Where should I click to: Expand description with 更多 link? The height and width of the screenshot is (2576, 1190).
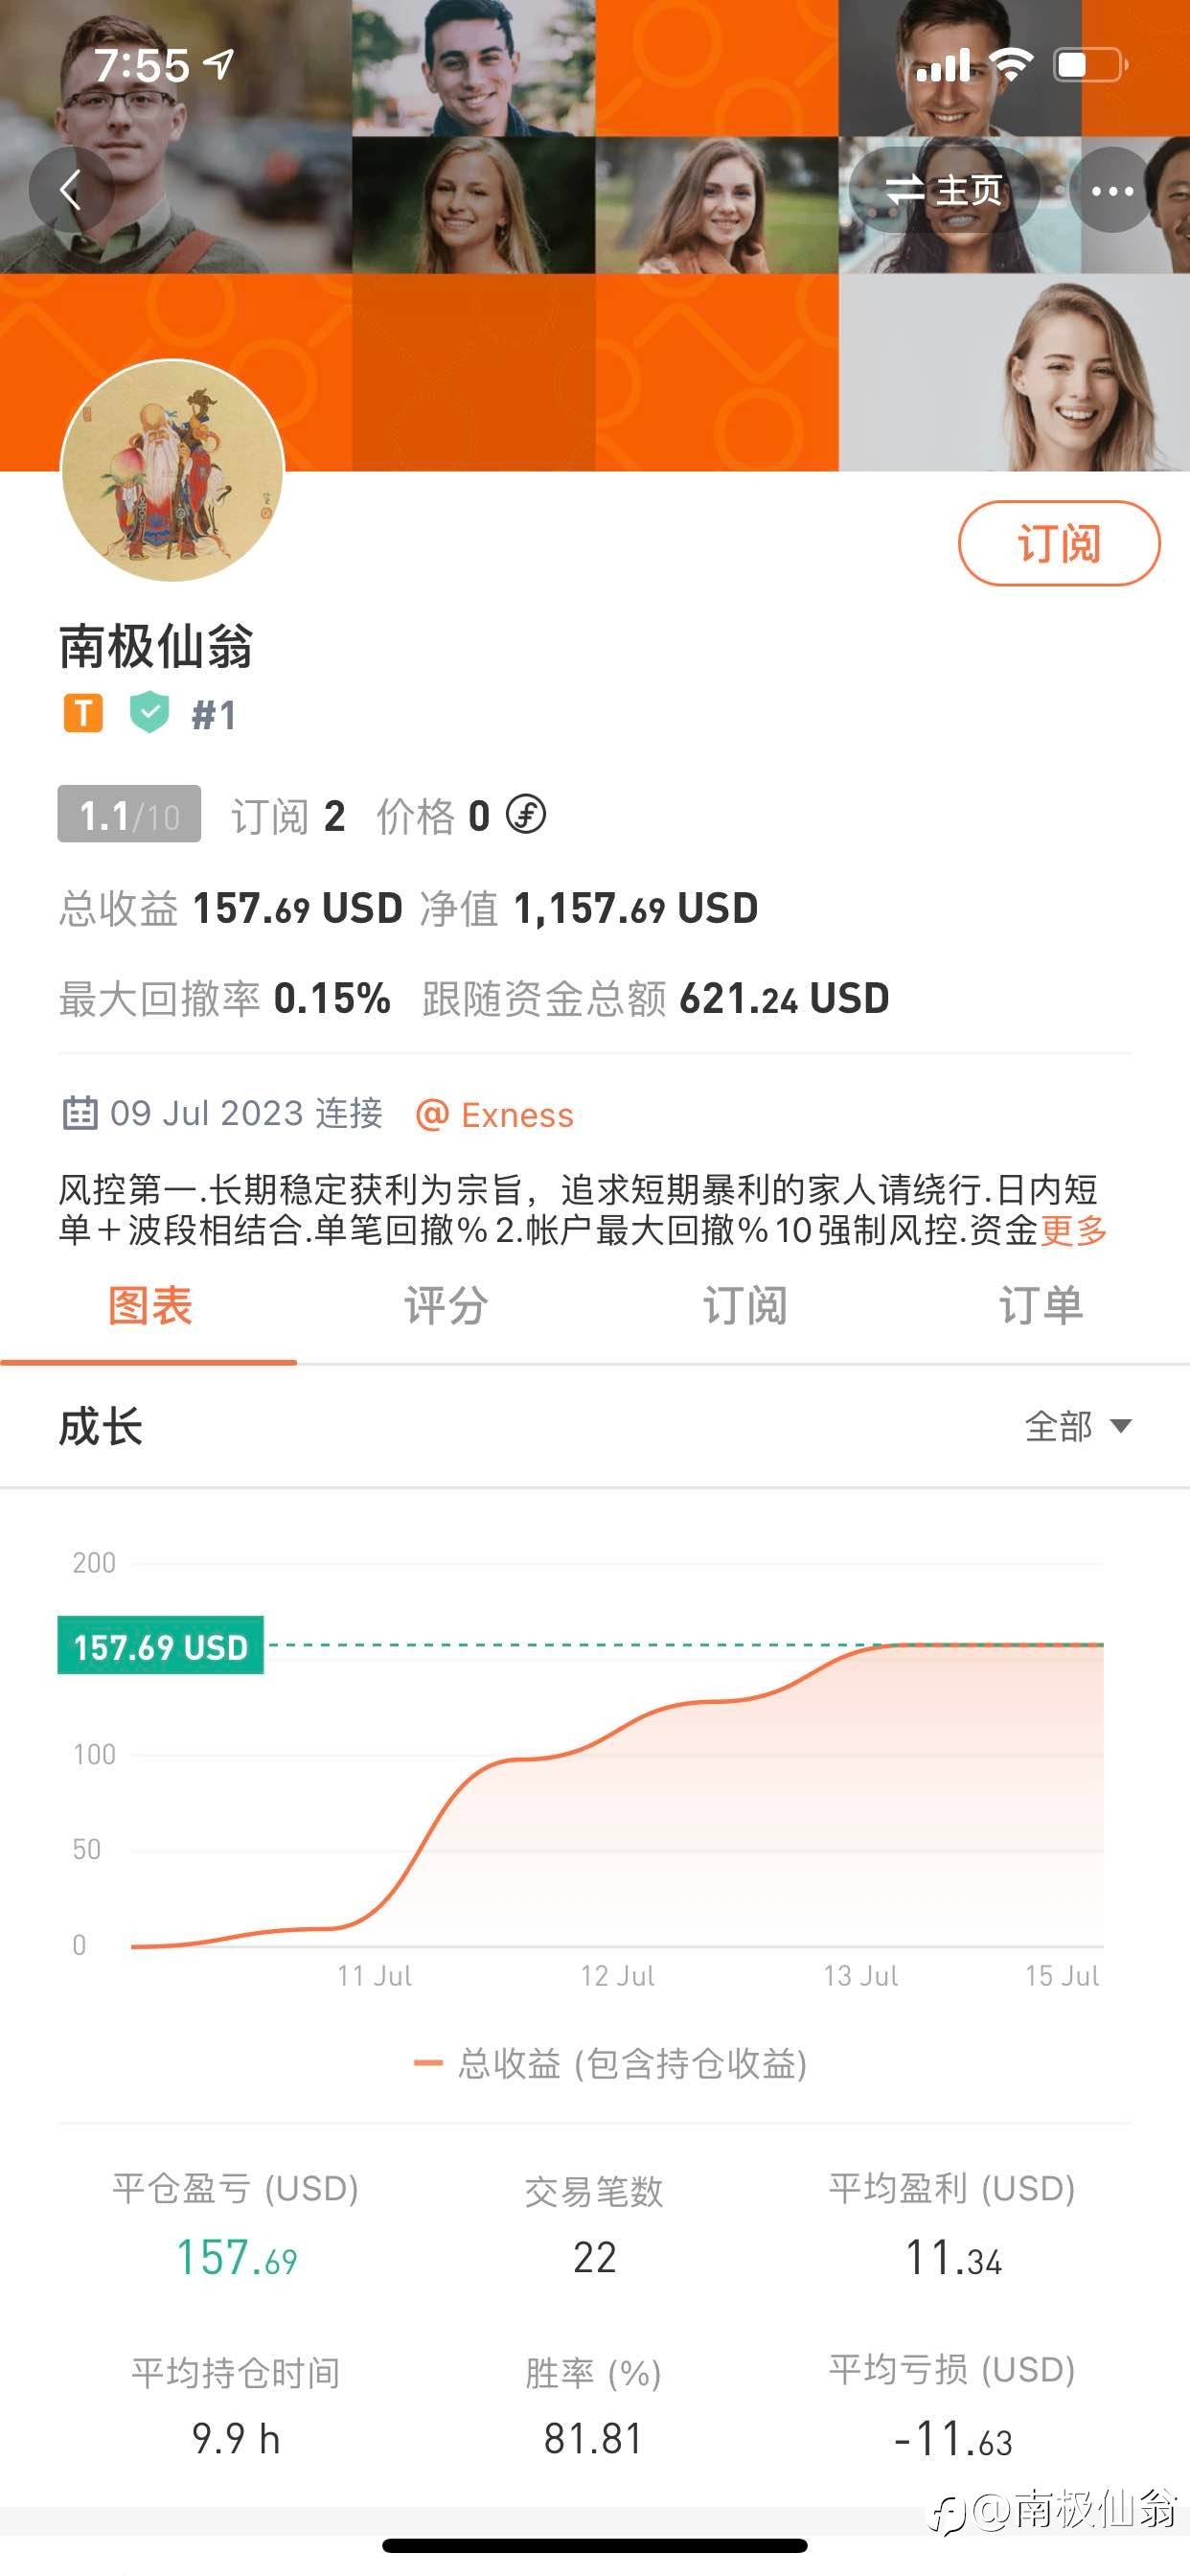click(1074, 1230)
